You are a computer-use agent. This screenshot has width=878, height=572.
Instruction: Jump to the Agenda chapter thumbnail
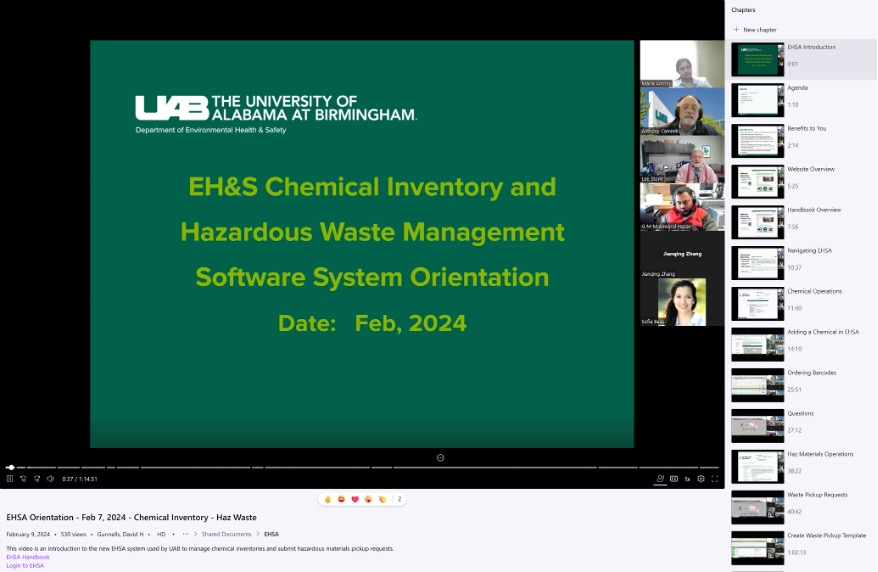(x=758, y=100)
